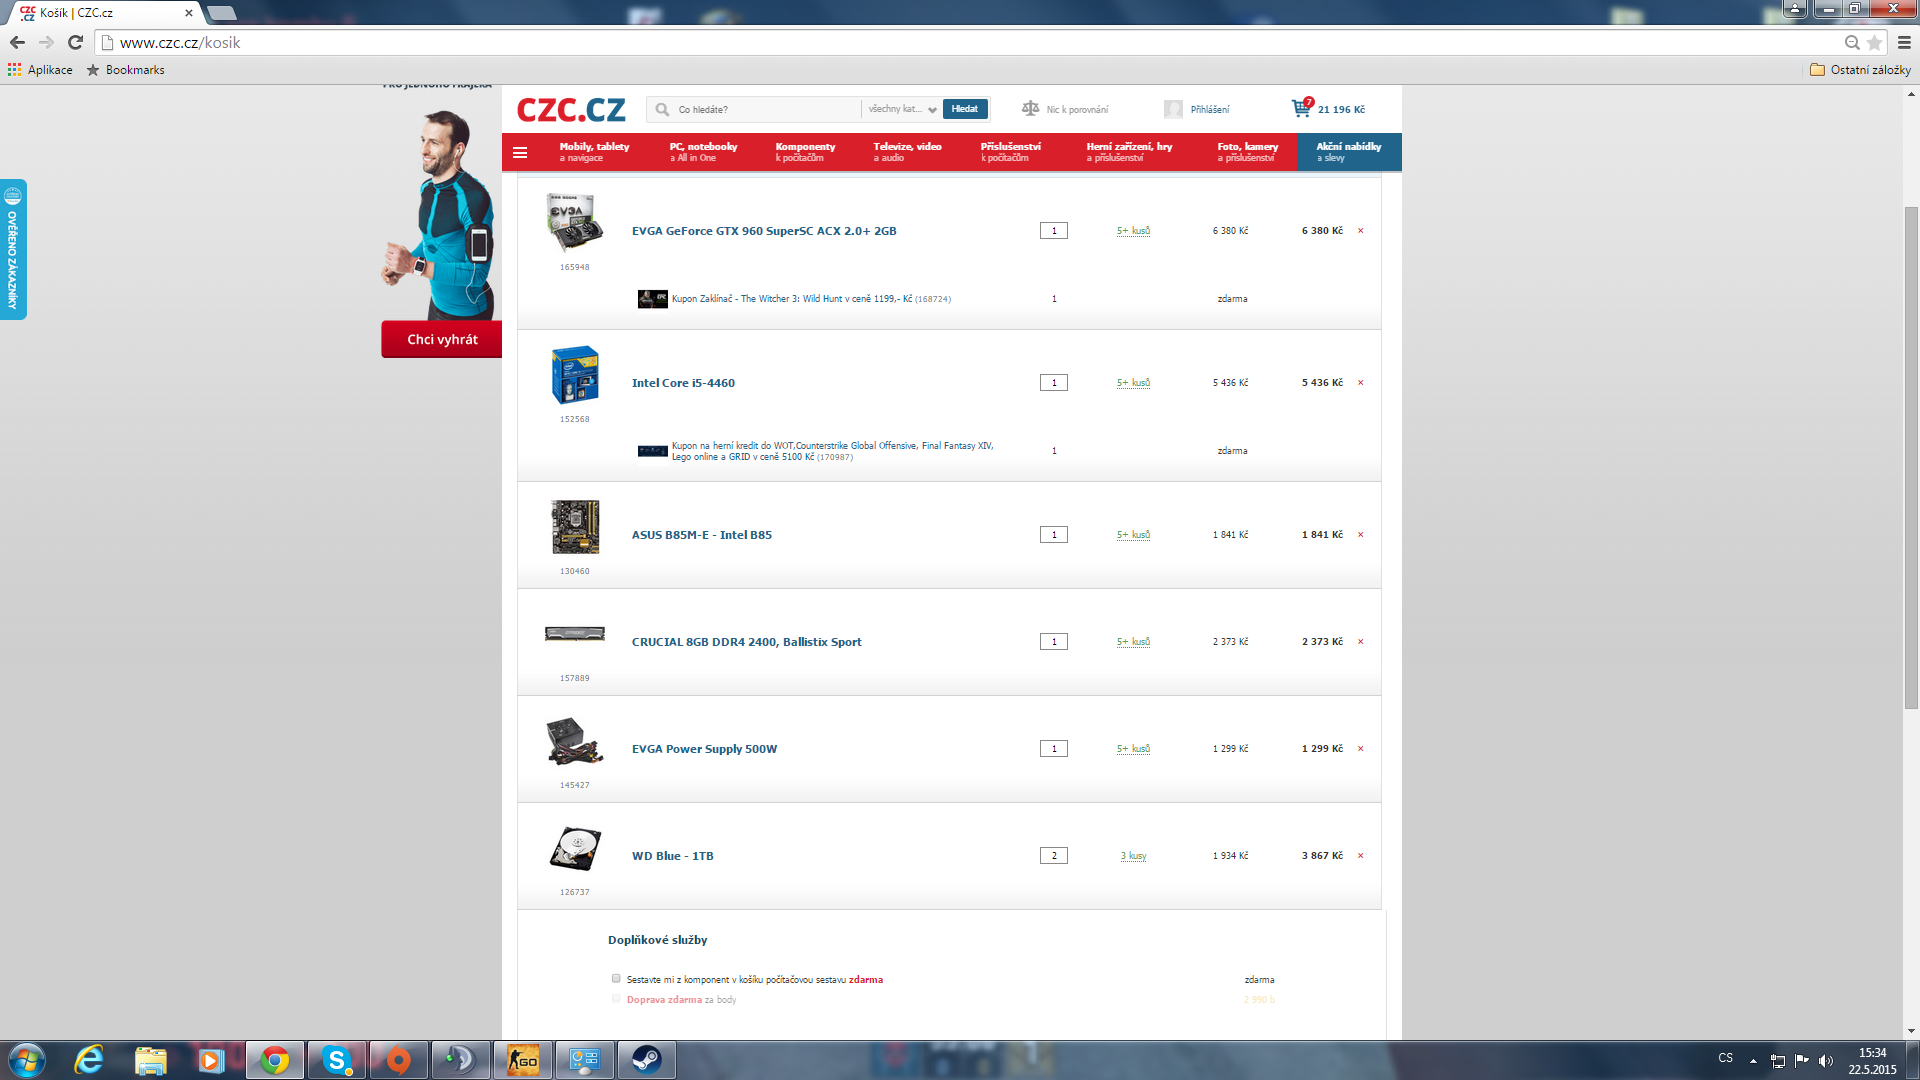Viewport: 1920px width, 1080px height.
Task: Click the 21 196 Kč cart total
Action: [x=1341, y=110]
